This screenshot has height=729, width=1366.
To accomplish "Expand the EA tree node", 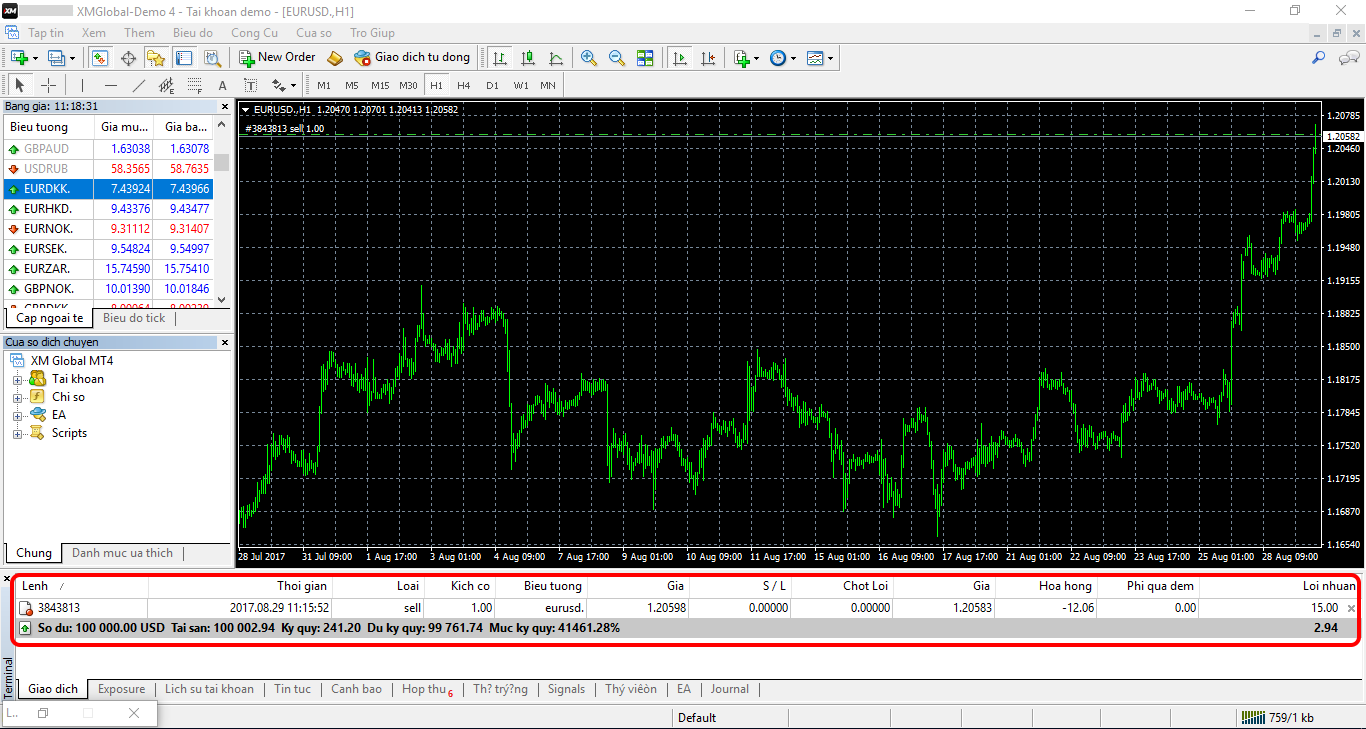I will (17, 415).
